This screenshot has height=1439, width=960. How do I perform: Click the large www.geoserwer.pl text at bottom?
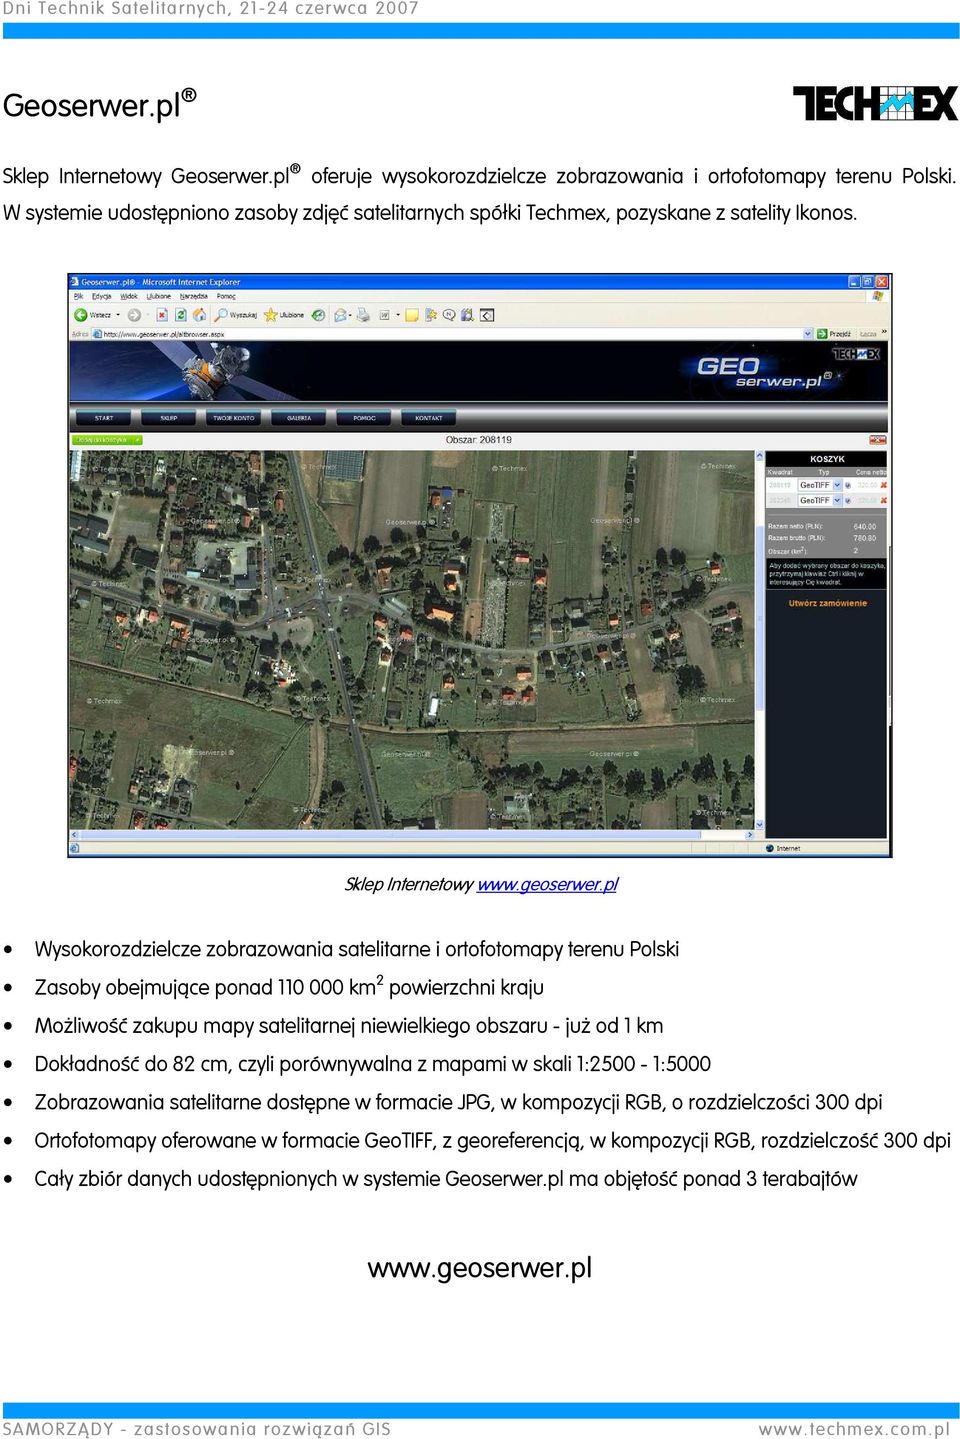pos(480,1268)
